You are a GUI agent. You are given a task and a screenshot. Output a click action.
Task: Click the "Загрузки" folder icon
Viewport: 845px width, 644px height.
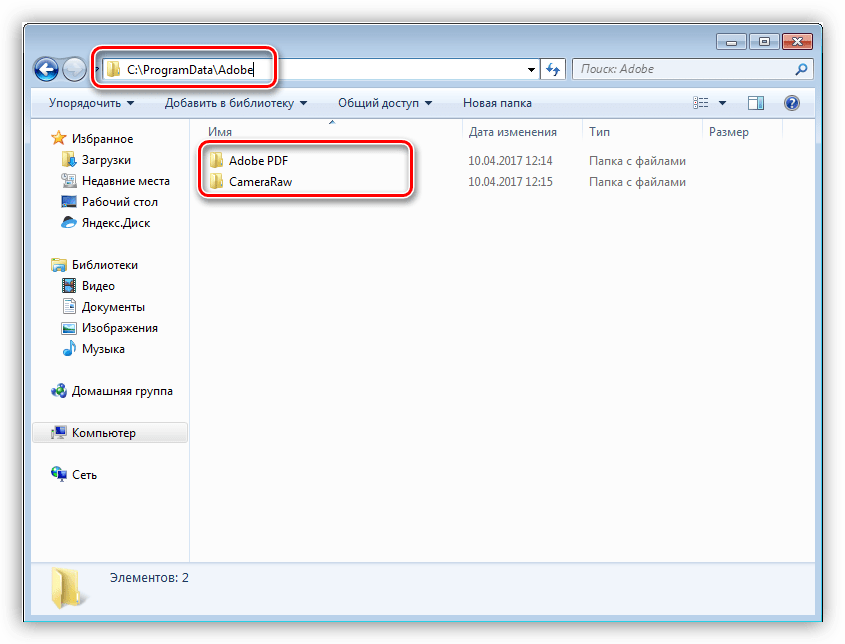point(68,160)
